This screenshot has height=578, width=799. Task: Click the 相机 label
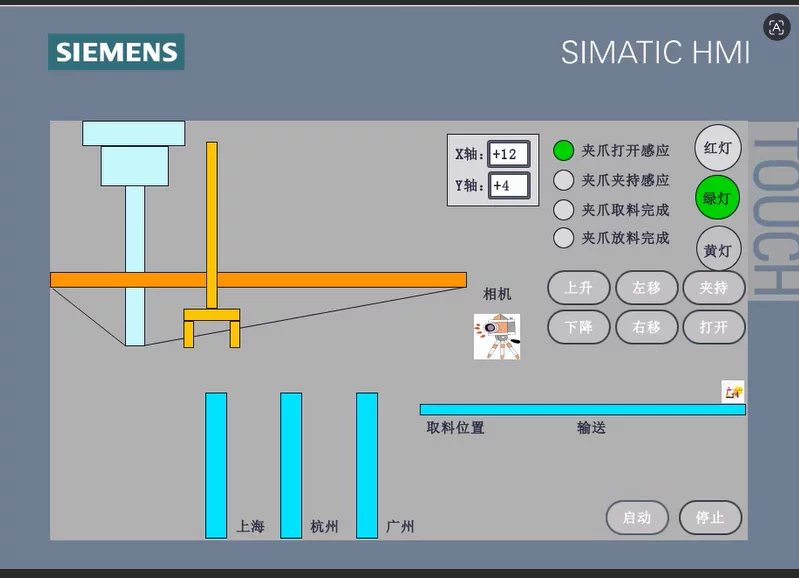497,294
